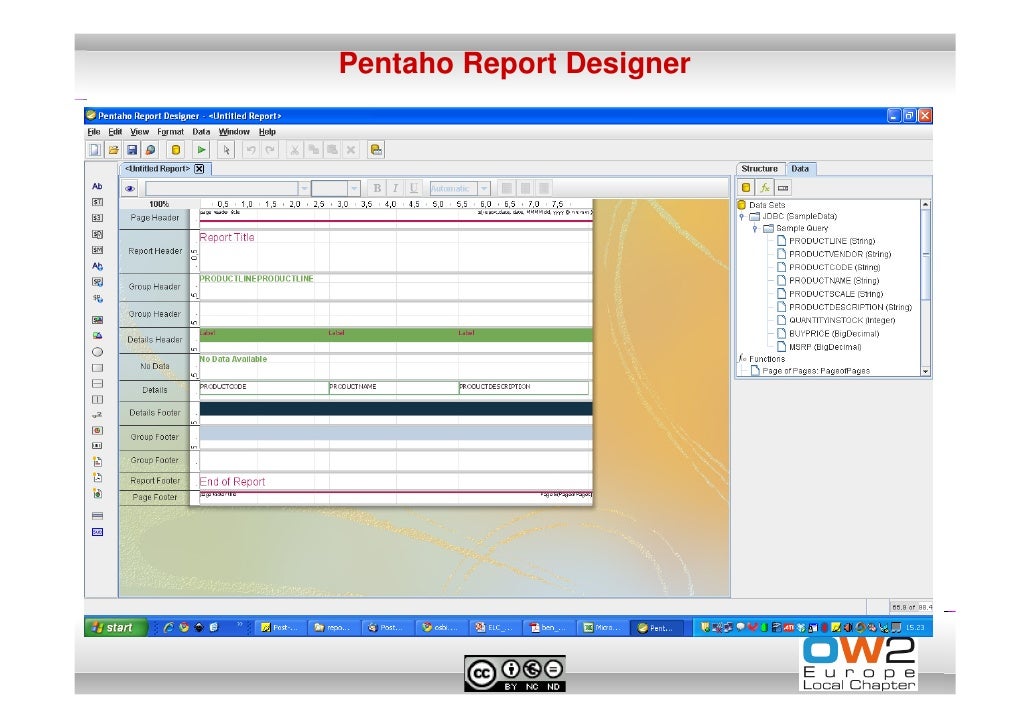Select the text-field 'ST' palette tool
The height and width of the screenshot is (728, 1030).
click(x=97, y=202)
